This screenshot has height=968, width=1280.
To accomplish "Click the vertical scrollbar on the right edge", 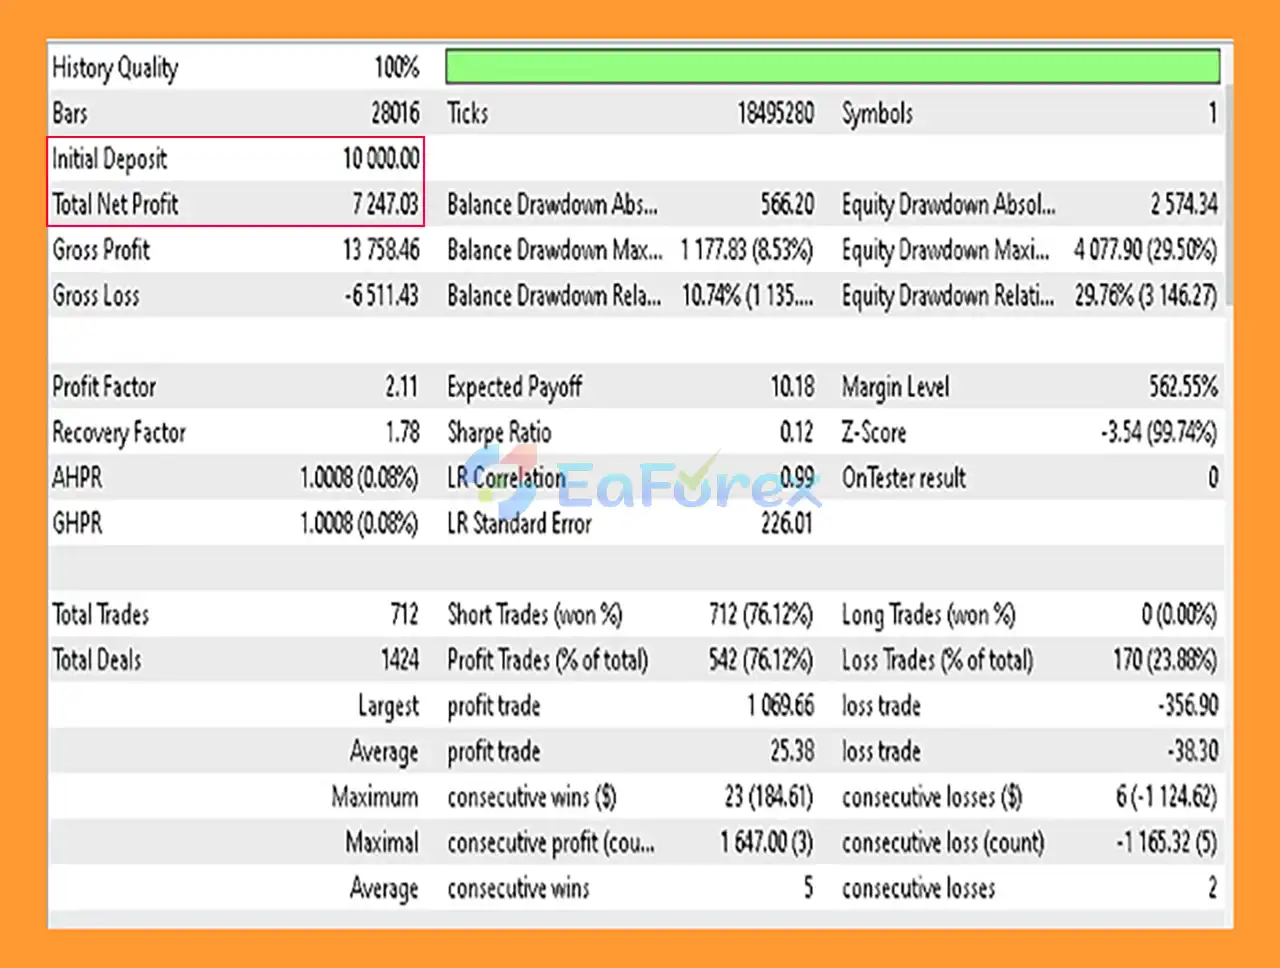I will 1227,200.
